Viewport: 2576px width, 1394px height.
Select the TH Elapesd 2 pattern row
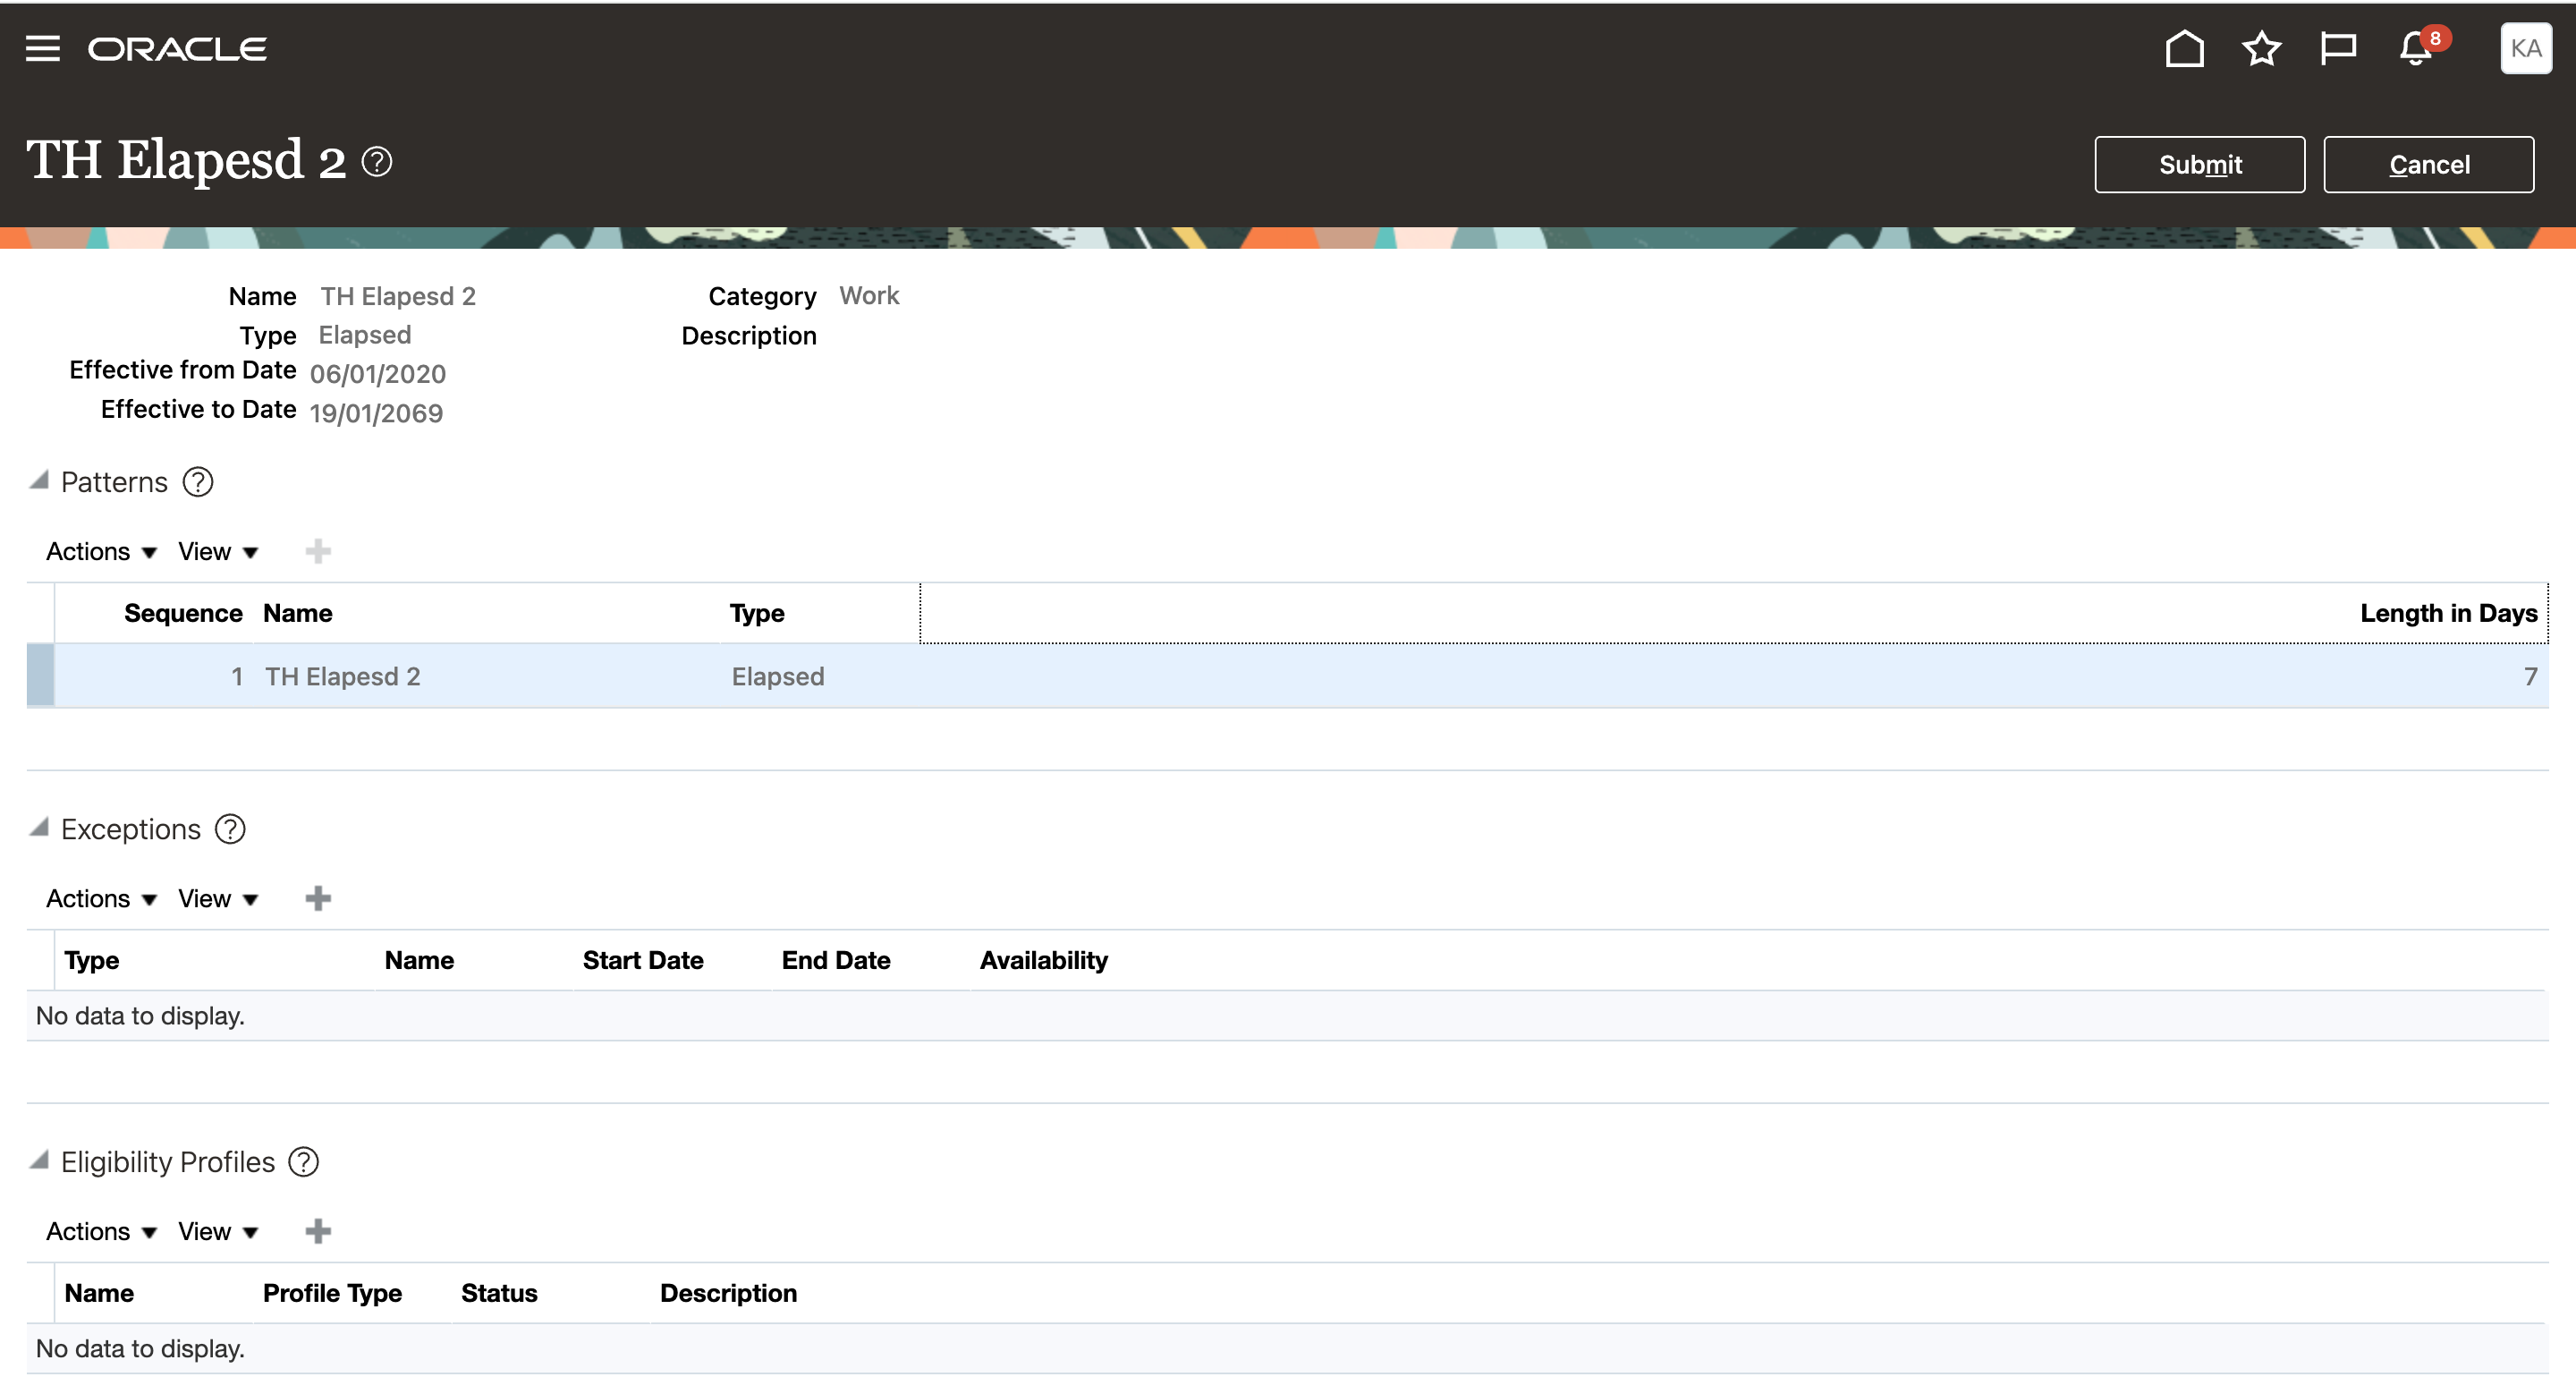click(x=342, y=677)
